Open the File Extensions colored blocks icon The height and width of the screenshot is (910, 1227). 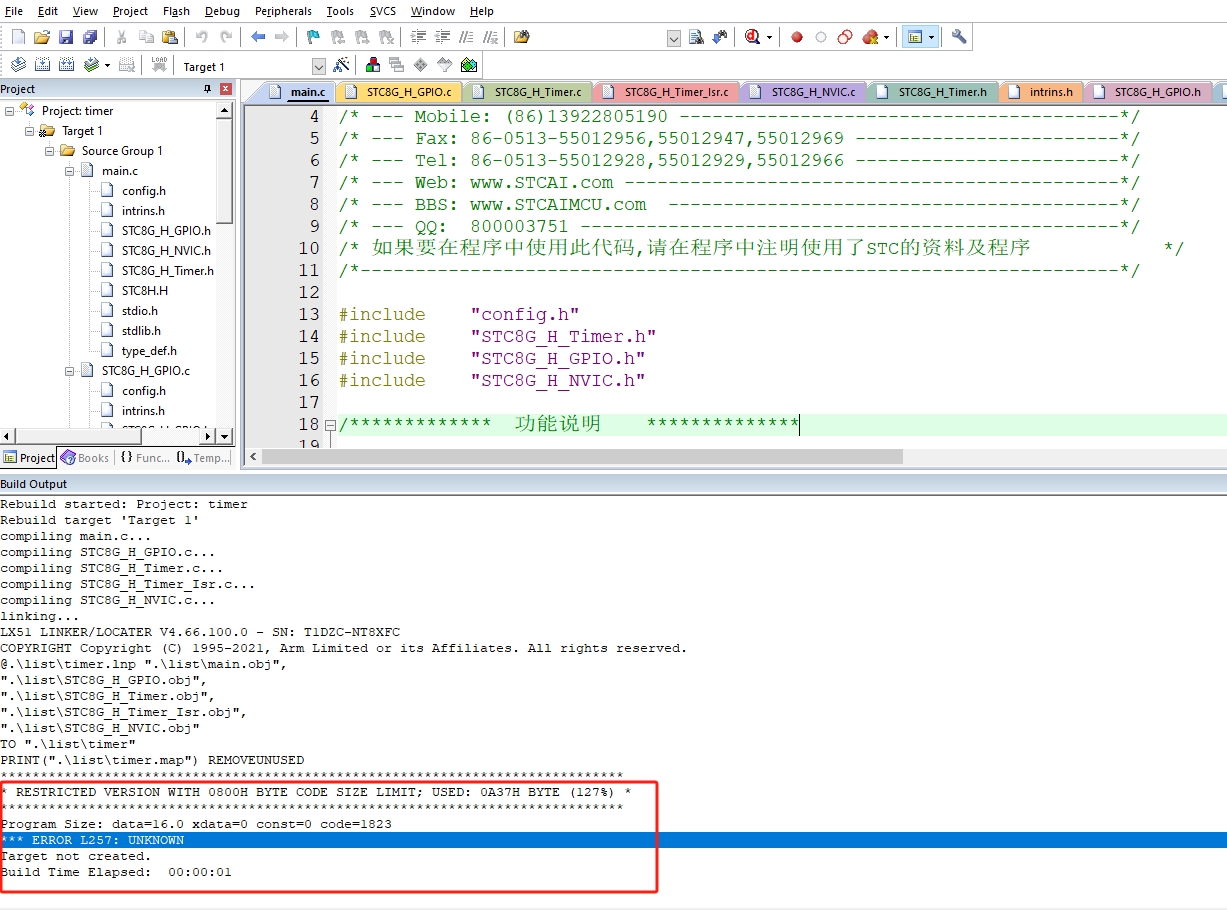point(373,65)
